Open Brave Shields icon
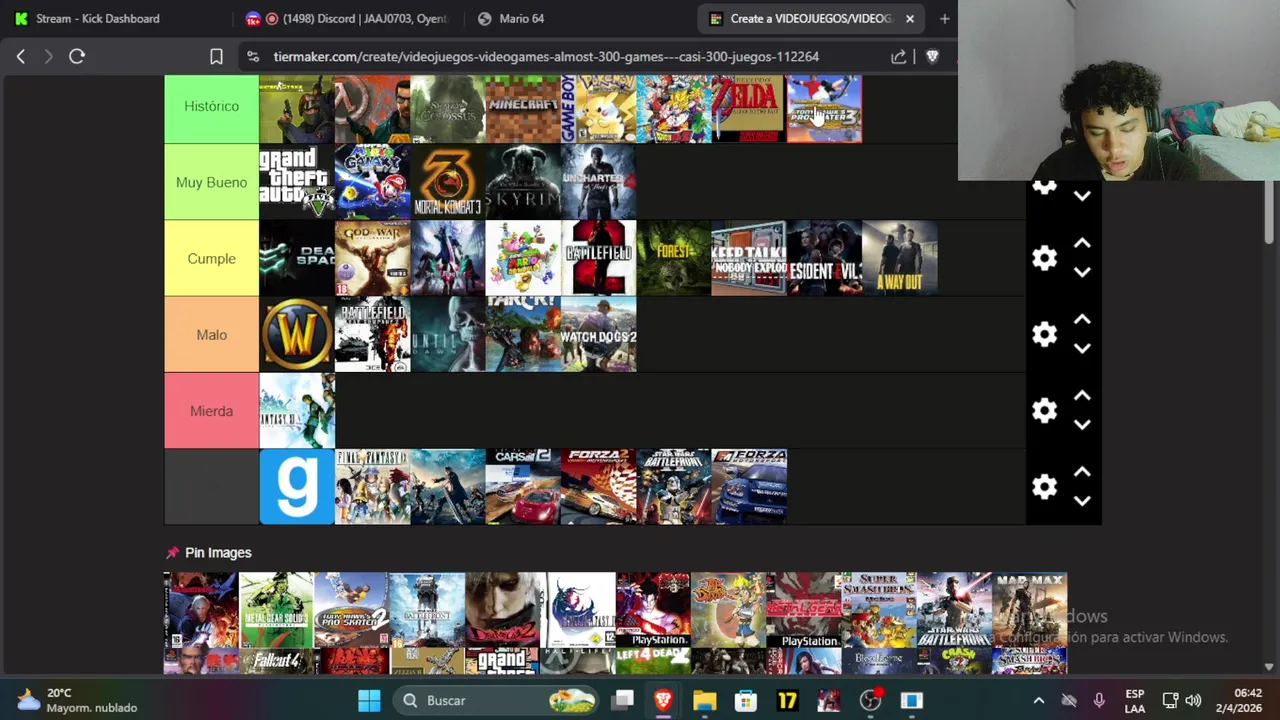The width and height of the screenshot is (1280, 720). [x=932, y=57]
